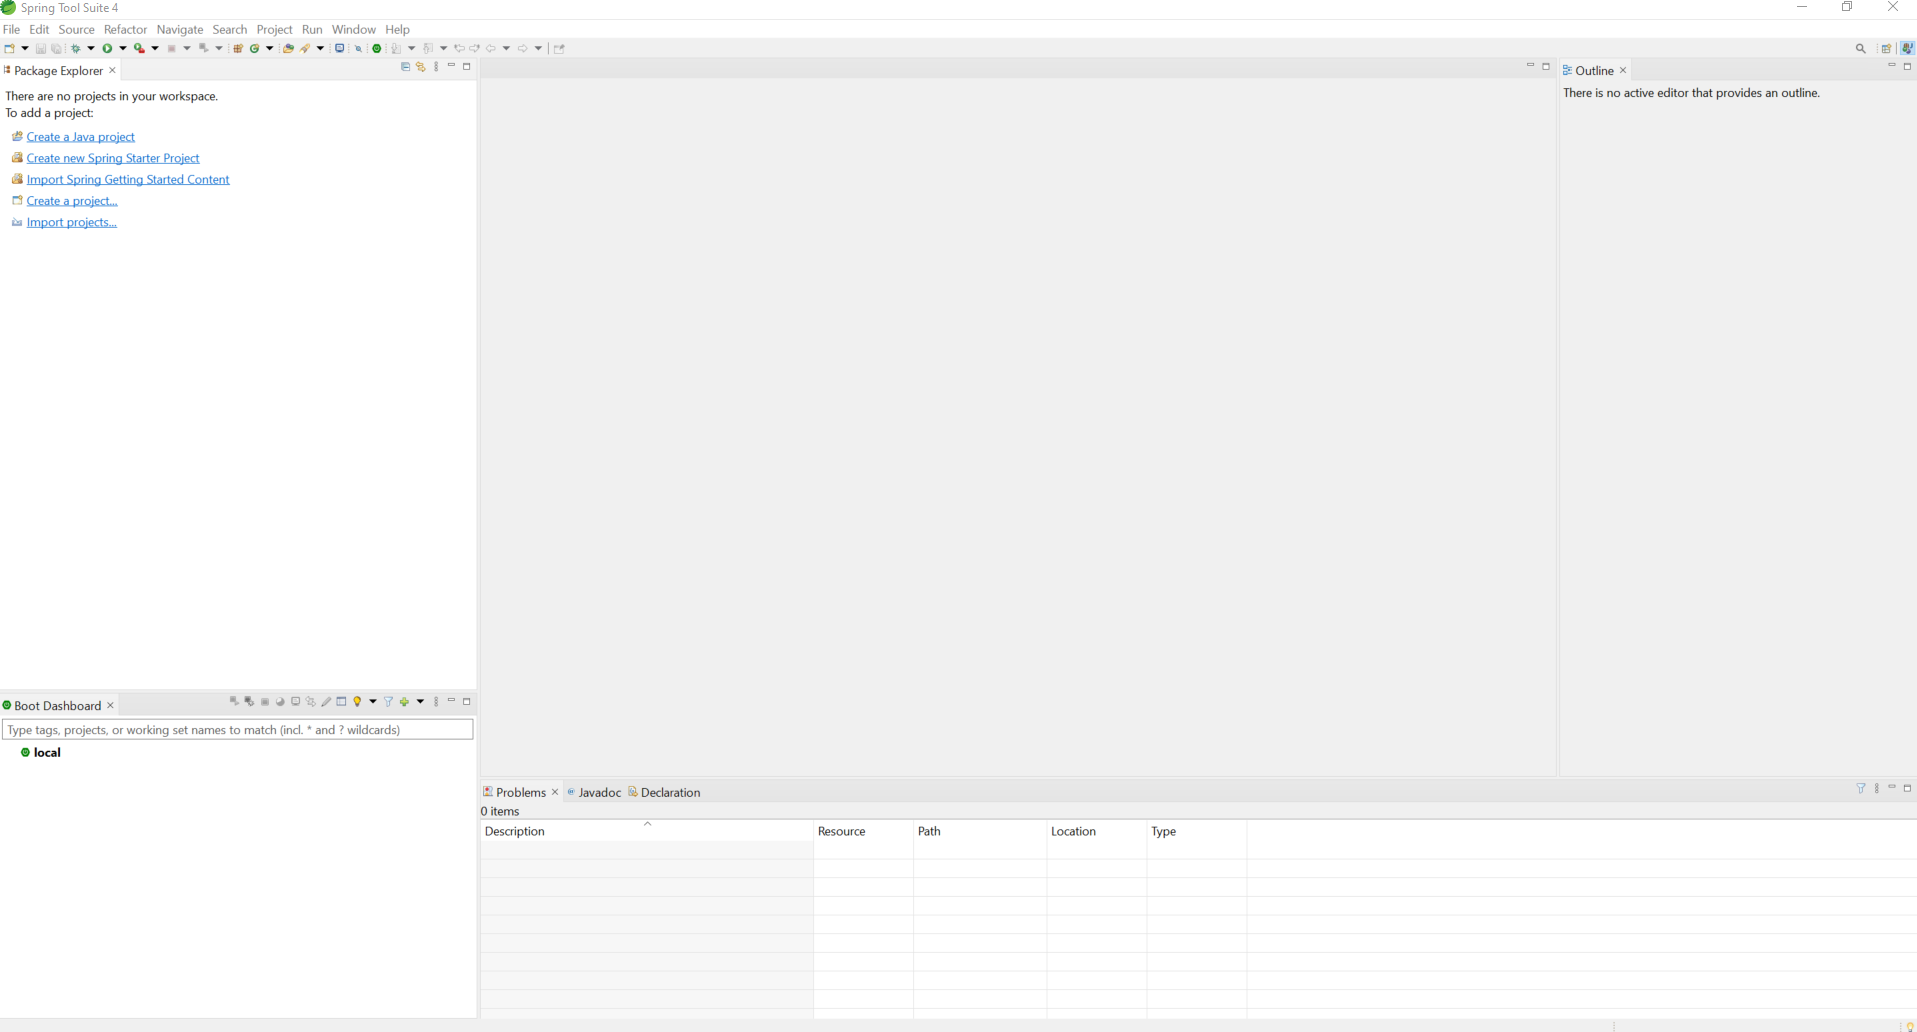The image size is (1917, 1032).
Task: Open the Problems View Menu dots
Action: pos(1877,788)
